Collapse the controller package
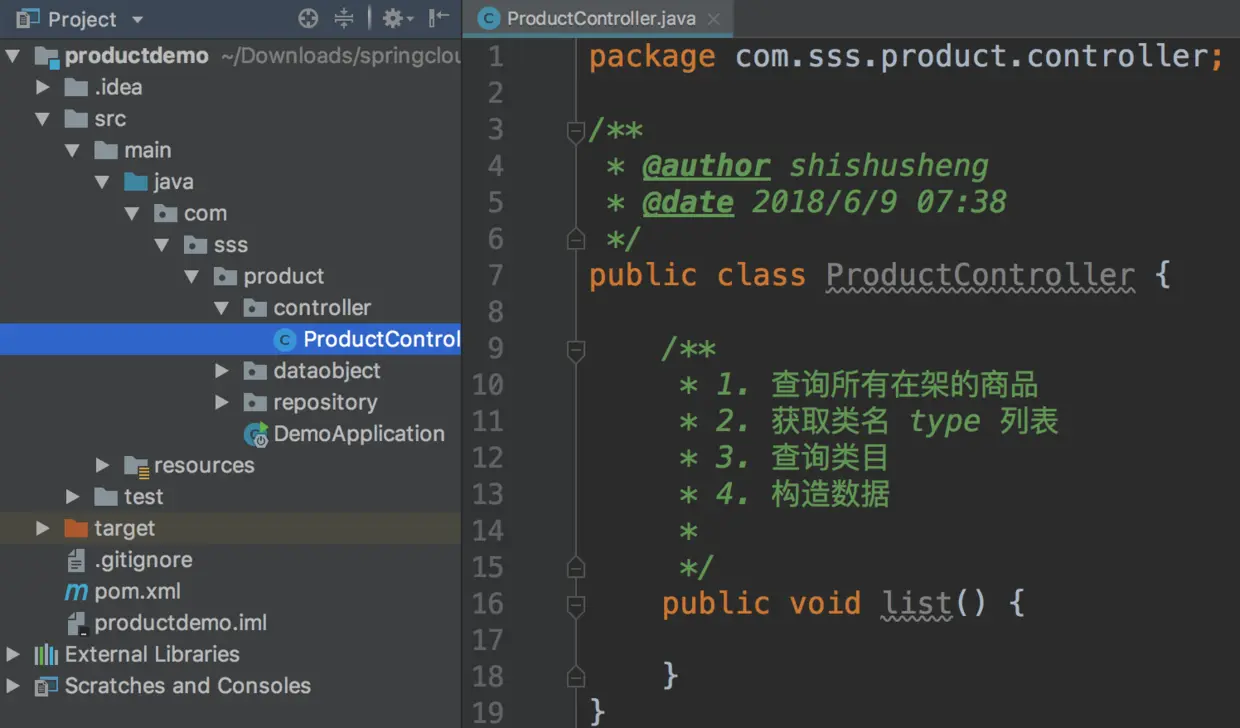 223,308
